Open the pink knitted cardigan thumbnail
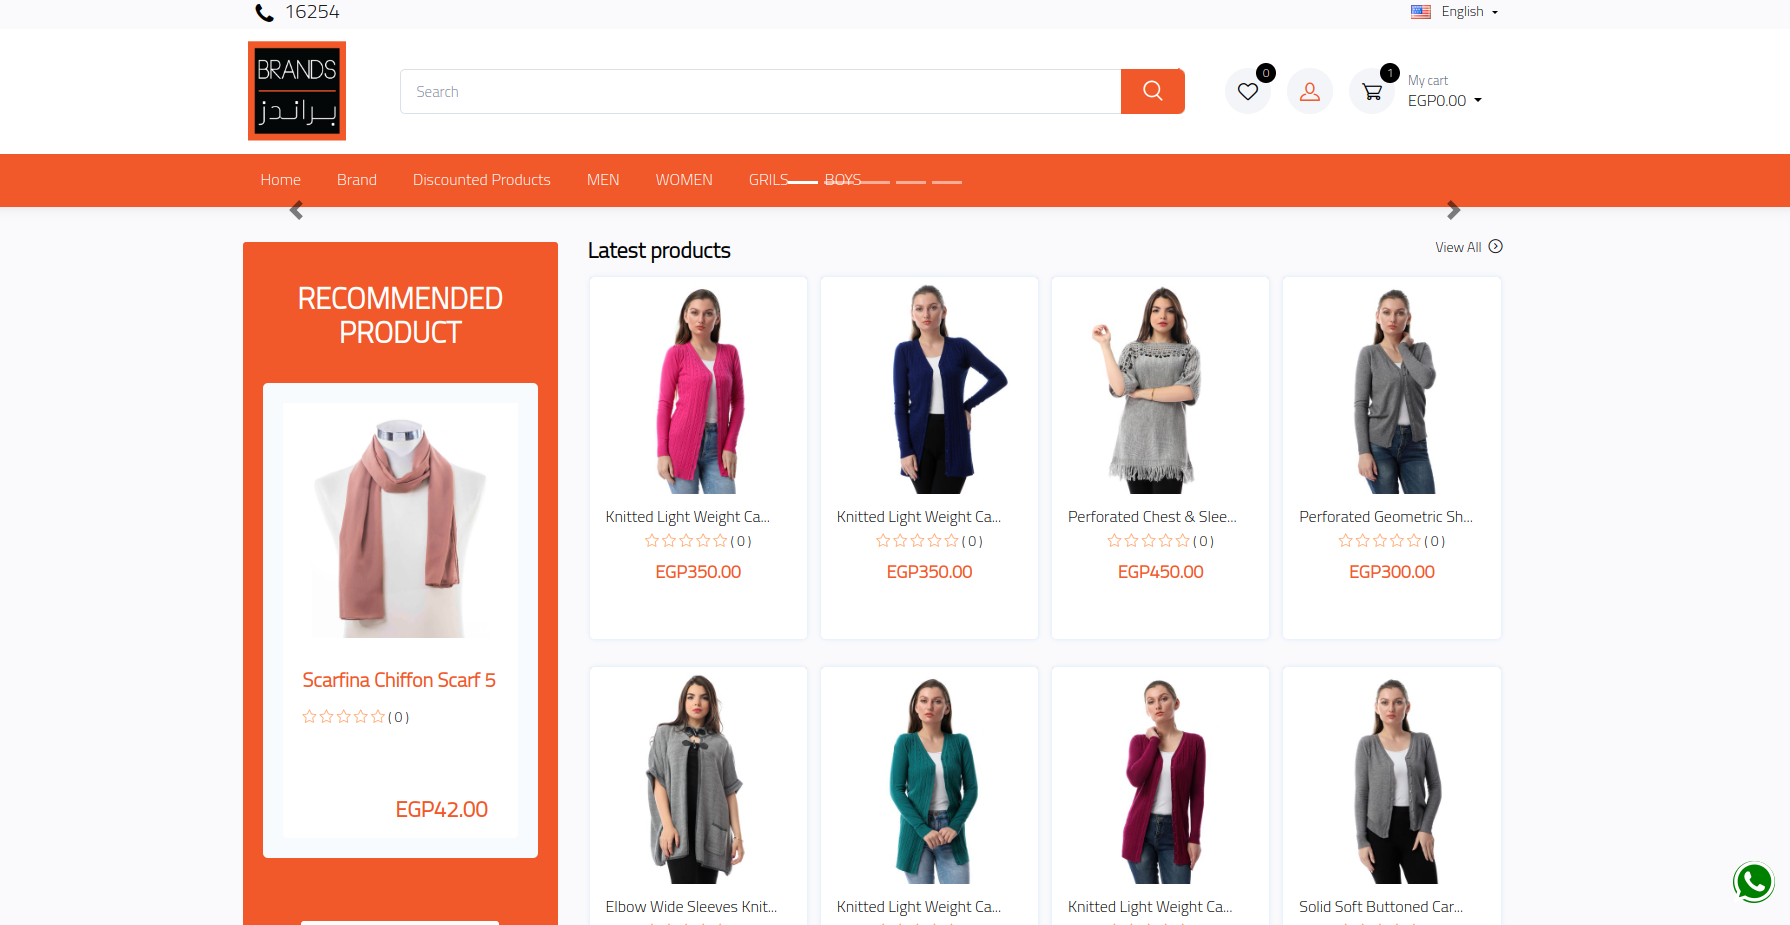The image size is (1790, 925). click(x=698, y=390)
